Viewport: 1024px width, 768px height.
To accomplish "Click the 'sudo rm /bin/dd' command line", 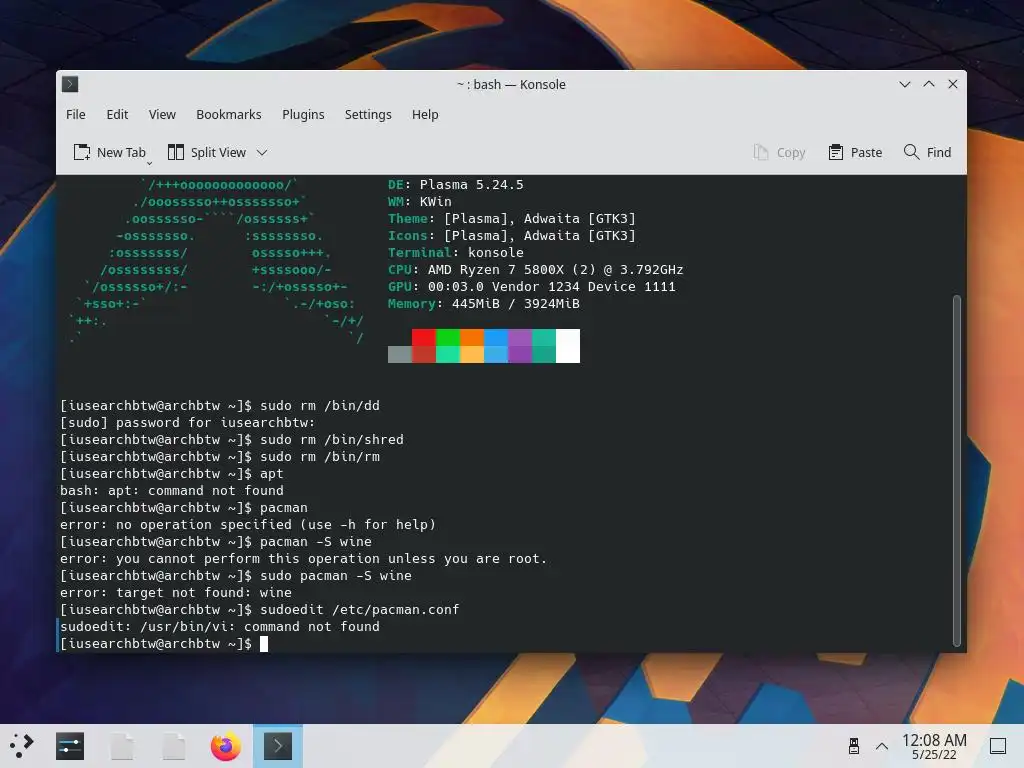I will pyautogui.click(x=219, y=406).
